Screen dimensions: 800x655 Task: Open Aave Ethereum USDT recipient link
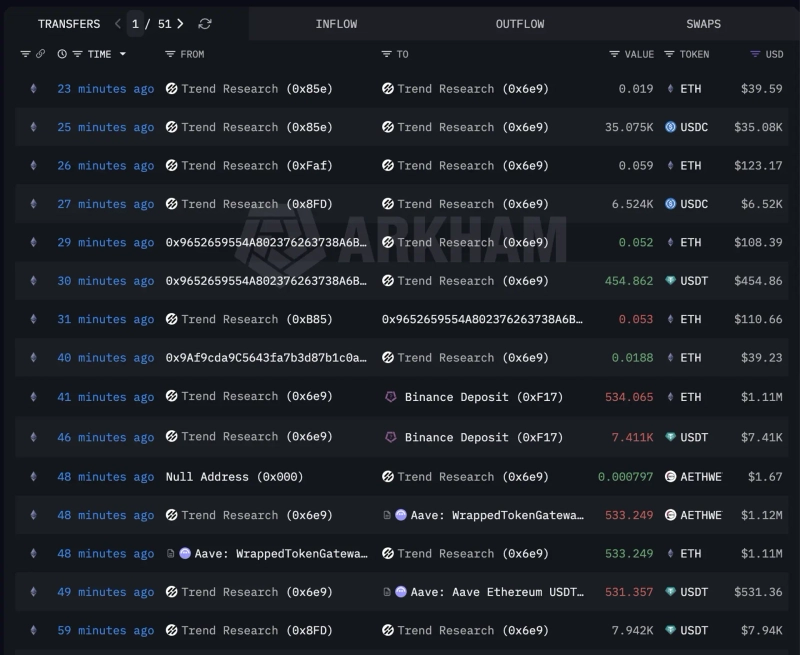(x=496, y=592)
